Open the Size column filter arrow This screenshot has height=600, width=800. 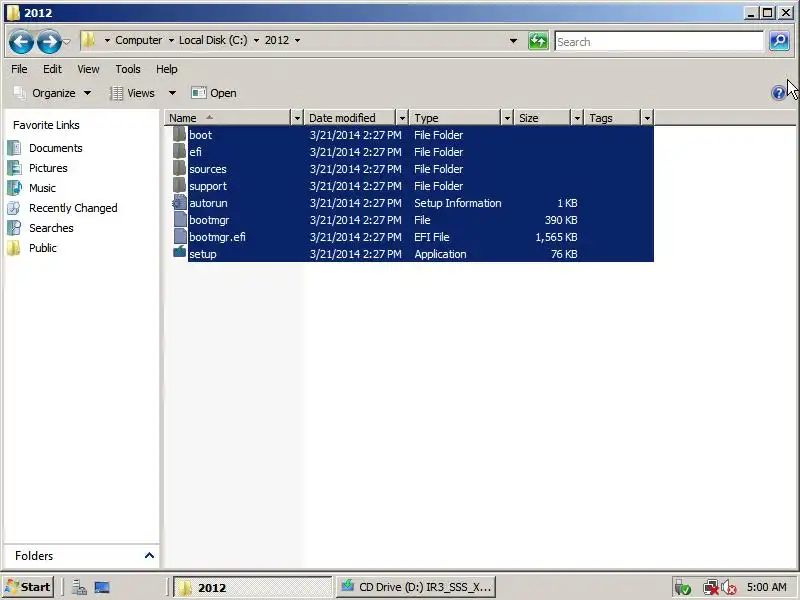pos(577,118)
